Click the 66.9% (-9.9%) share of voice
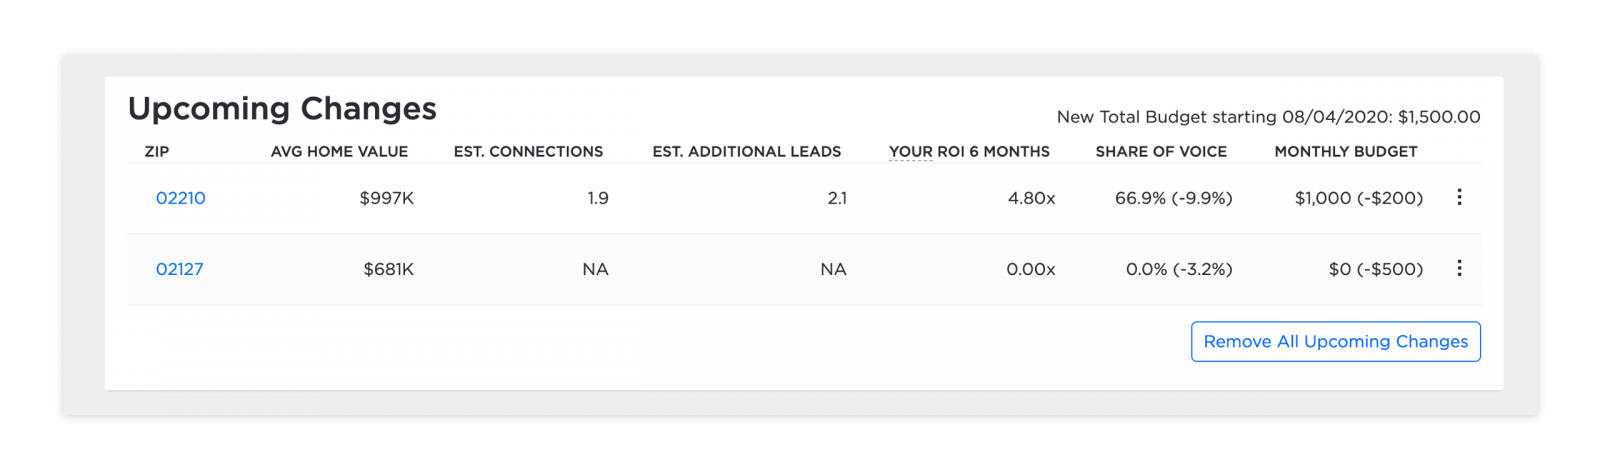The width and height of the screenshot is (1600, 470). [1173, 198]
